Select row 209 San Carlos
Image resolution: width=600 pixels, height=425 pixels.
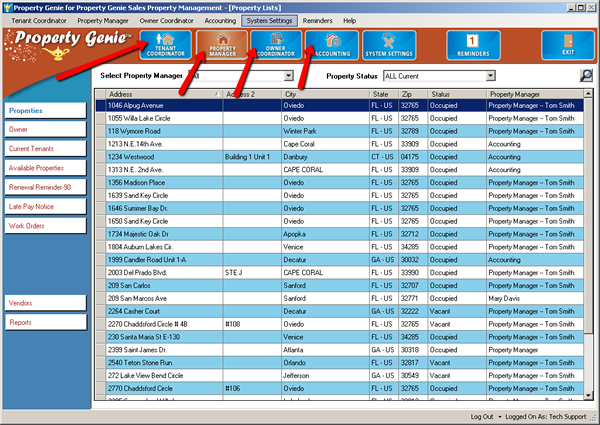(339, 285)
